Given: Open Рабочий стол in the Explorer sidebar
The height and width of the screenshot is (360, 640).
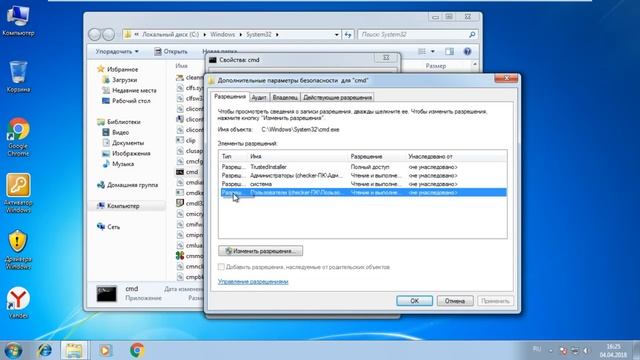Looking at the screenshot, I should click(126, 101).
